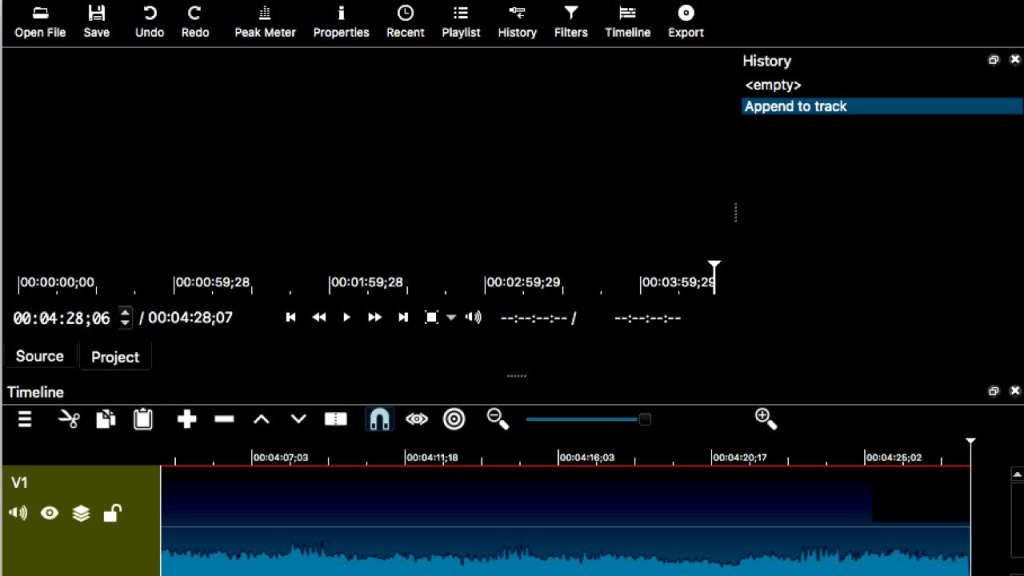Append clip using the plus icon
Screen dimensions: 1024x576
(187, 419)
